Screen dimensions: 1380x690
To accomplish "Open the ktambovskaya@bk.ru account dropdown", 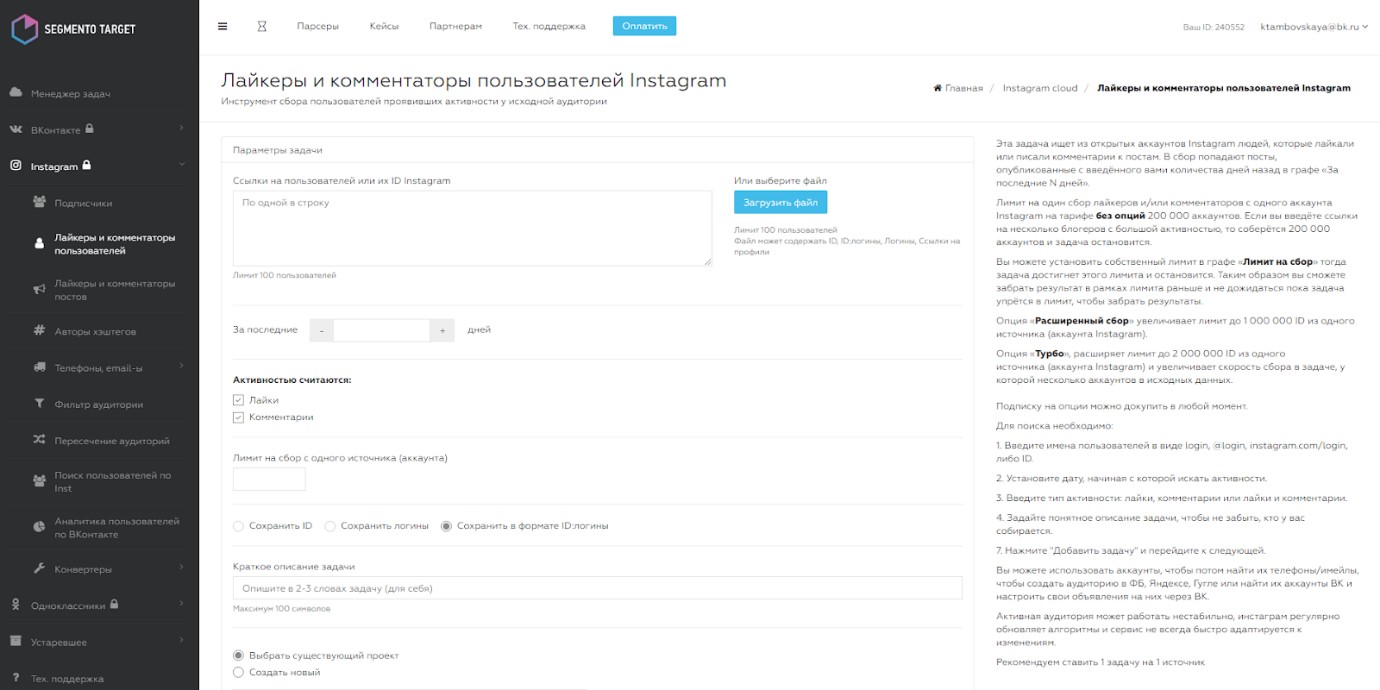I will pos(1314,26).
